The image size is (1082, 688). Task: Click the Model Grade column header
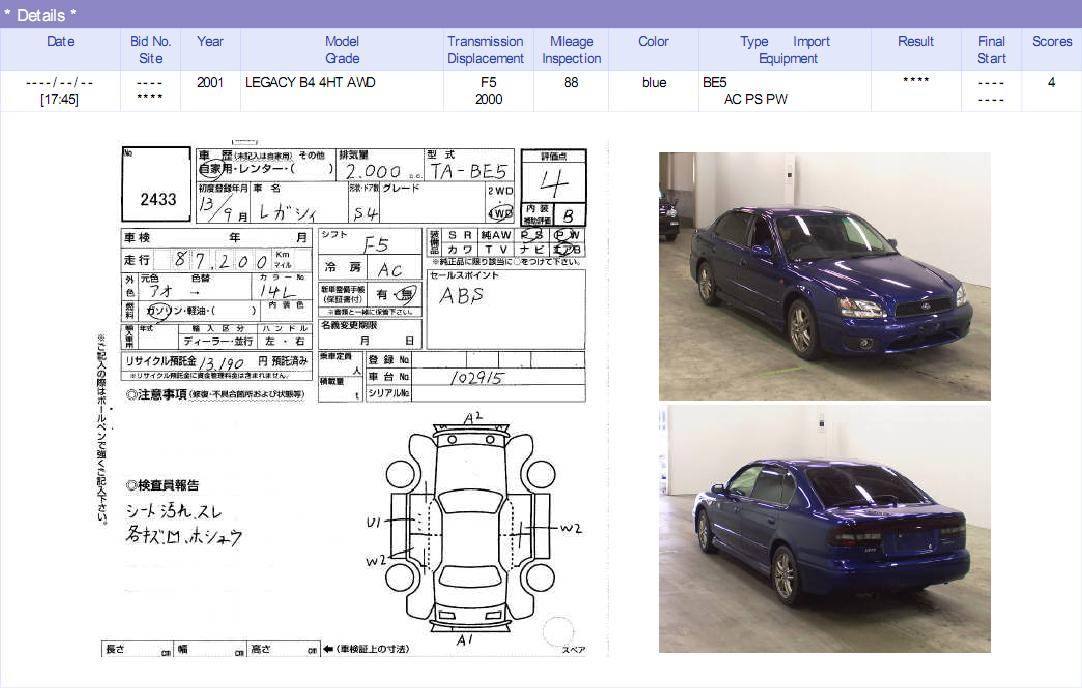point(342,50)
